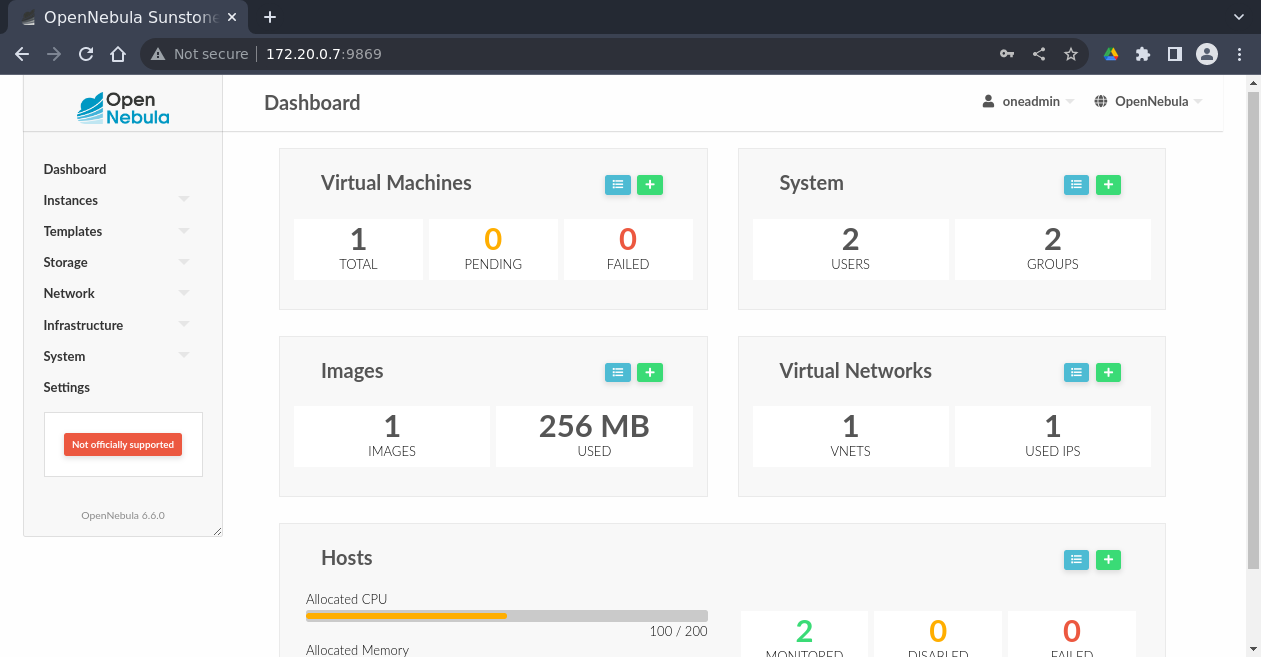The height and width of the screenshot is (657, 1261).
Task: Open the oneadmin user dropdown
Action: pos(1029,101)
